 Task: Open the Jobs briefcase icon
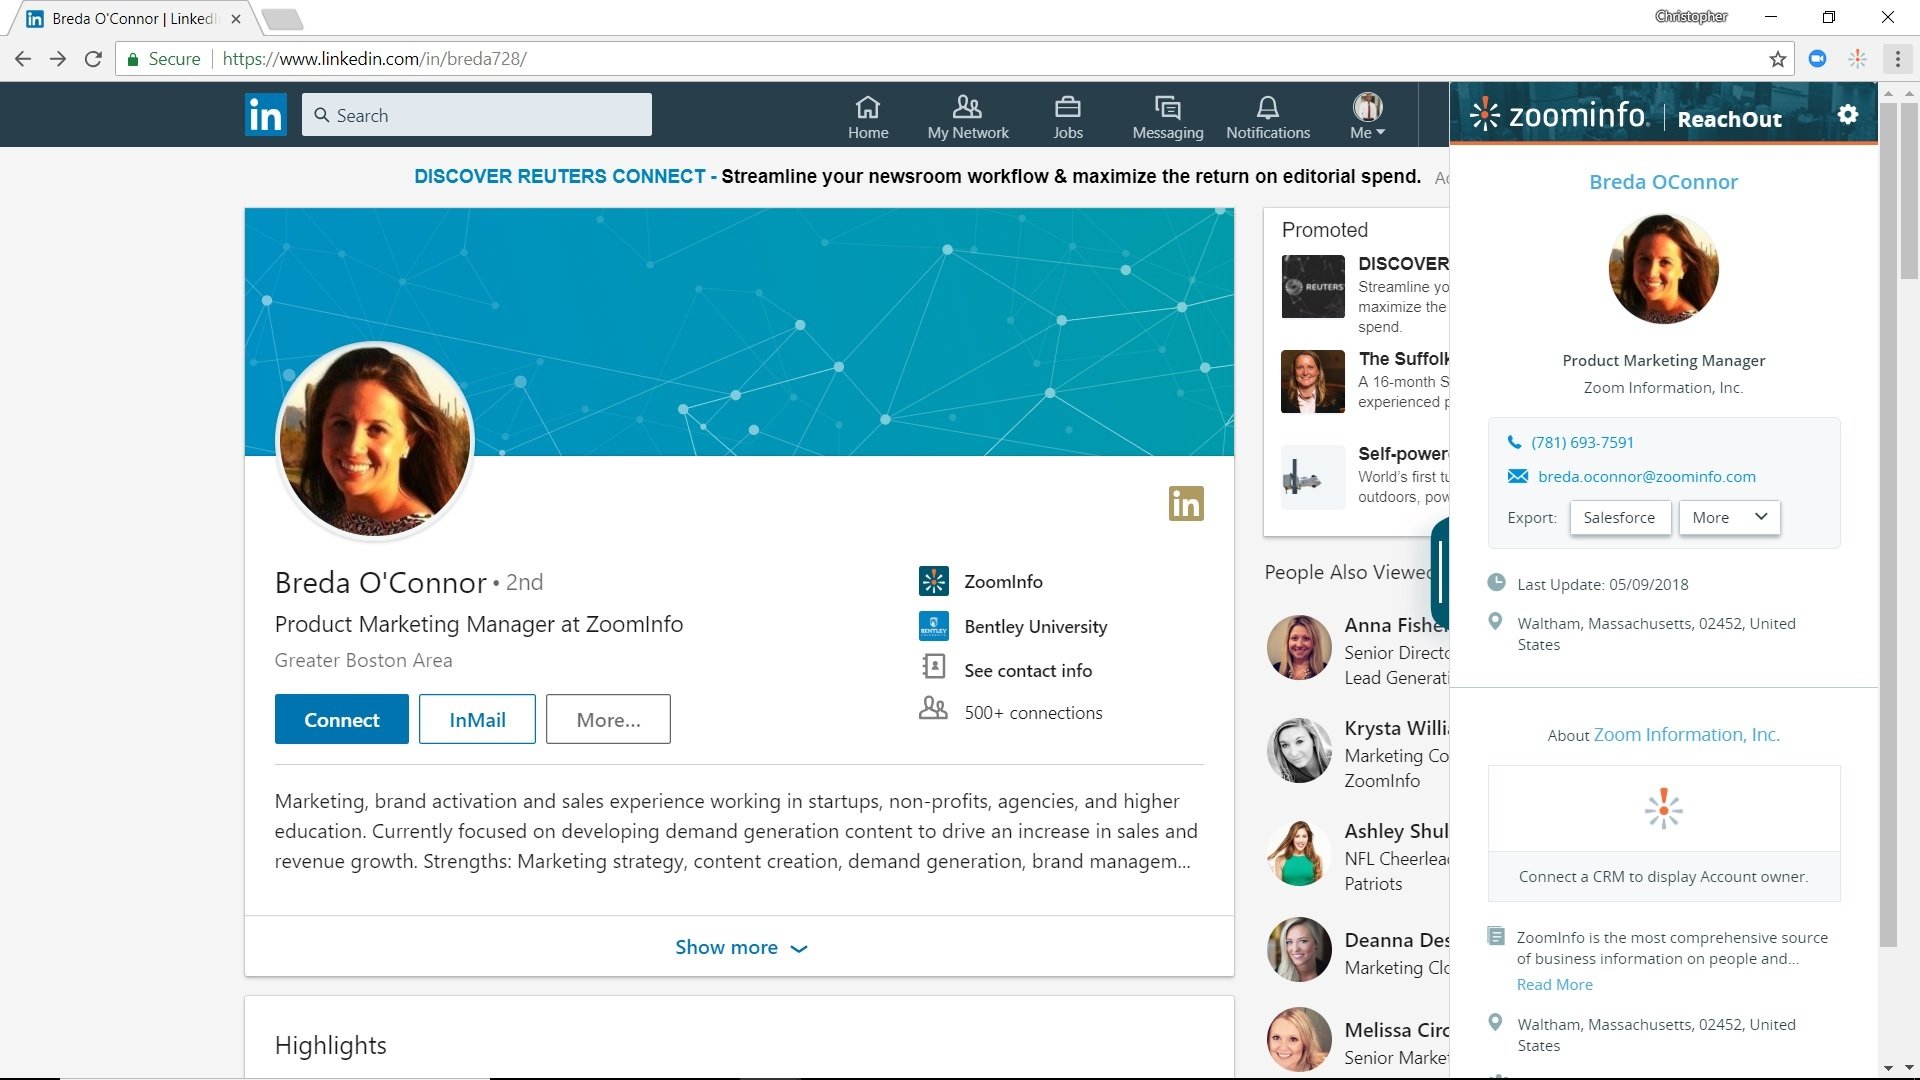(1067, 117)
